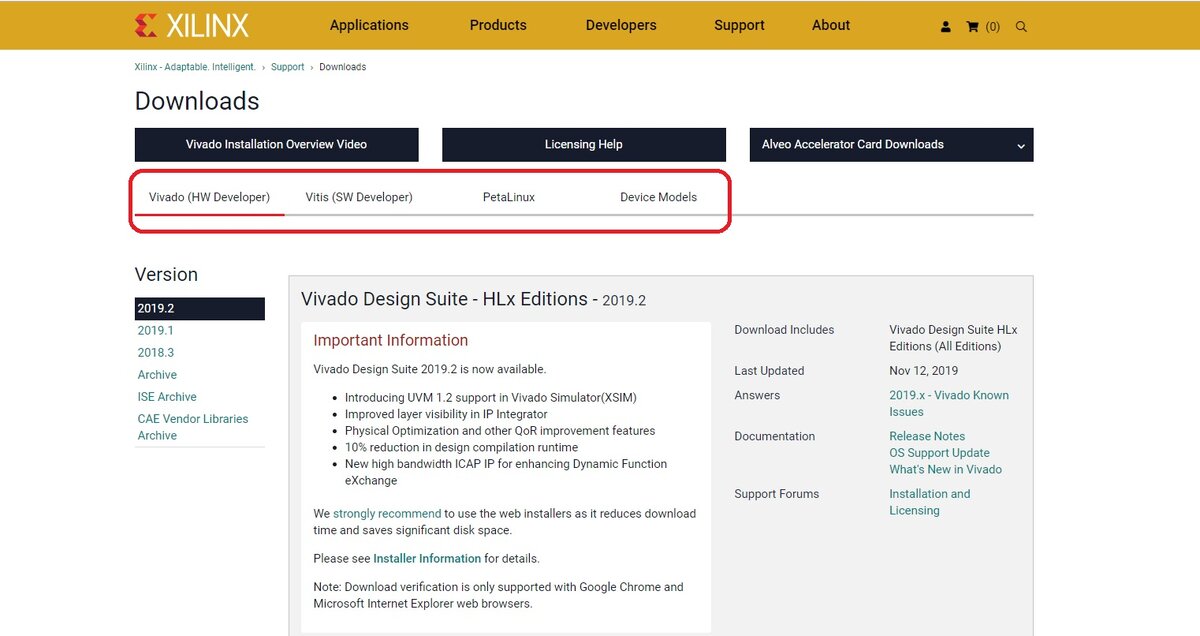Click 'Physical Optimization and other QoR' bullet

(x=500, y=431)
